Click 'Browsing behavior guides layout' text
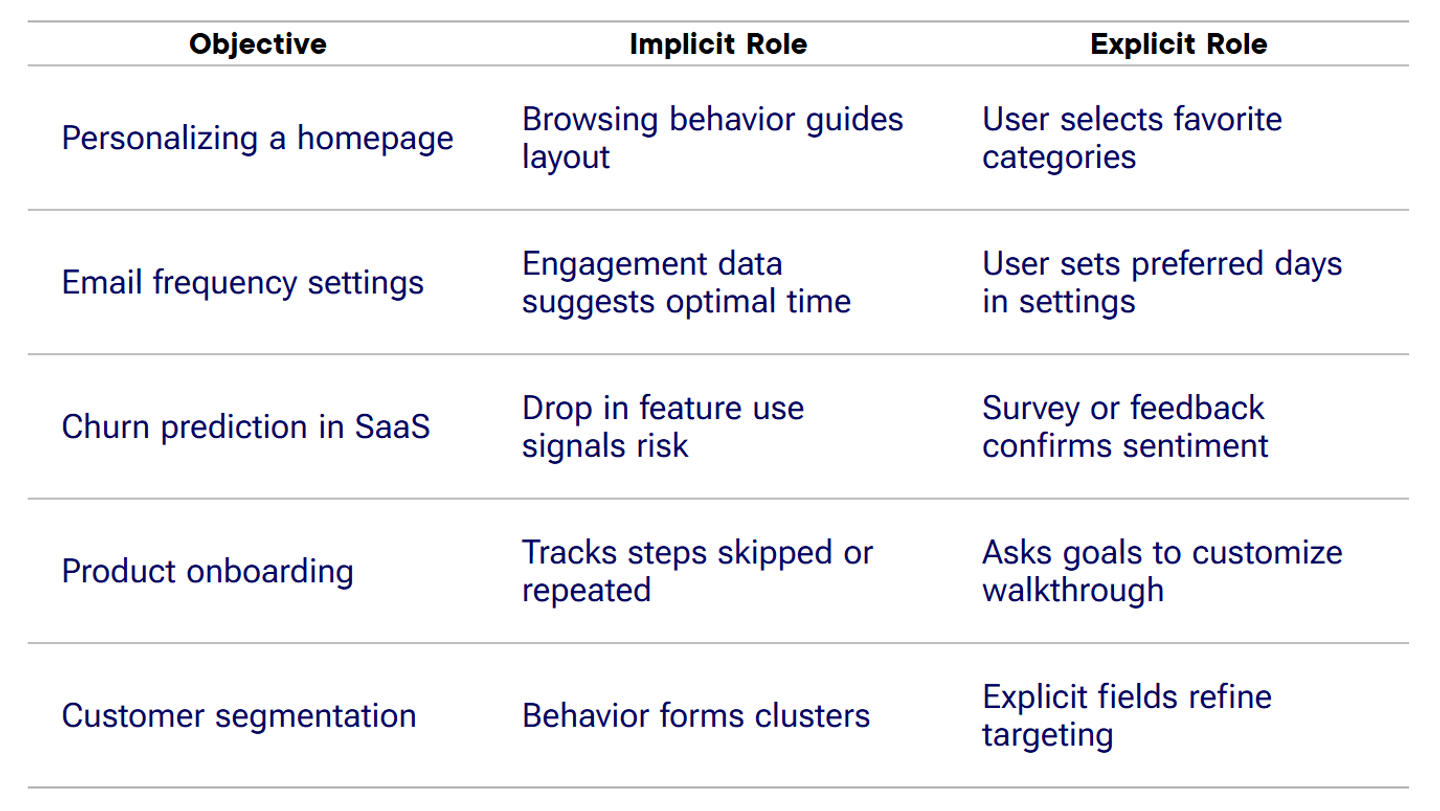Image resolution: width=1440 pixels, height=811 pixels. click(712, 138)
